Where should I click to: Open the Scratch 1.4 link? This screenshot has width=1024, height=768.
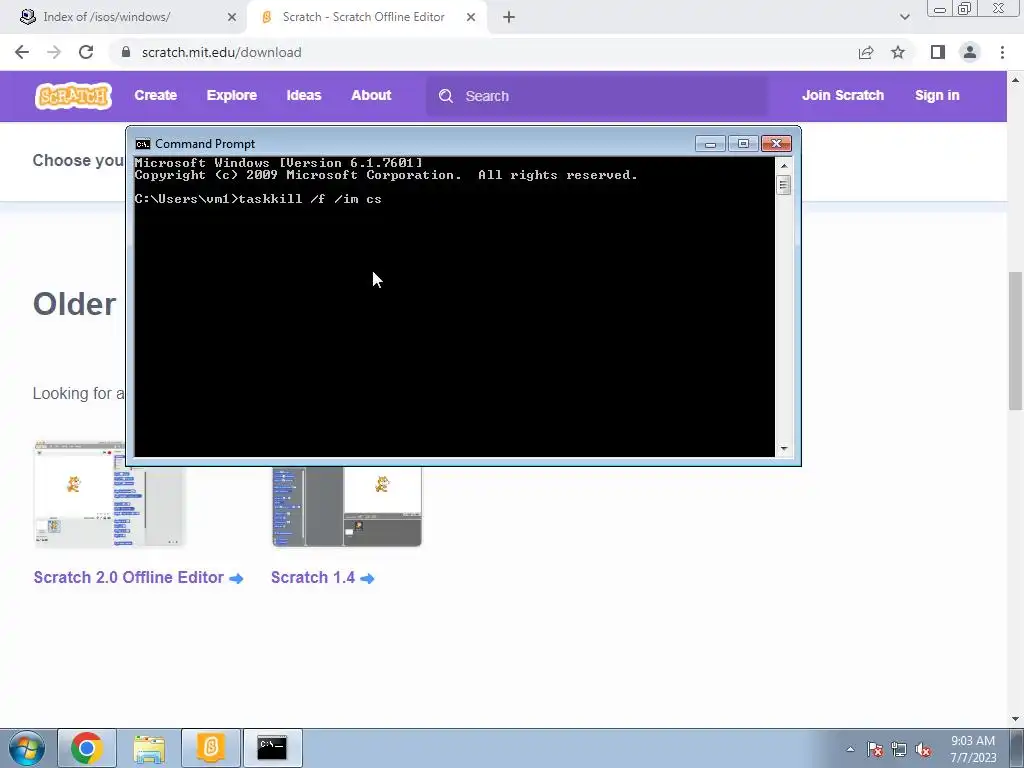(x=323, y=577)
